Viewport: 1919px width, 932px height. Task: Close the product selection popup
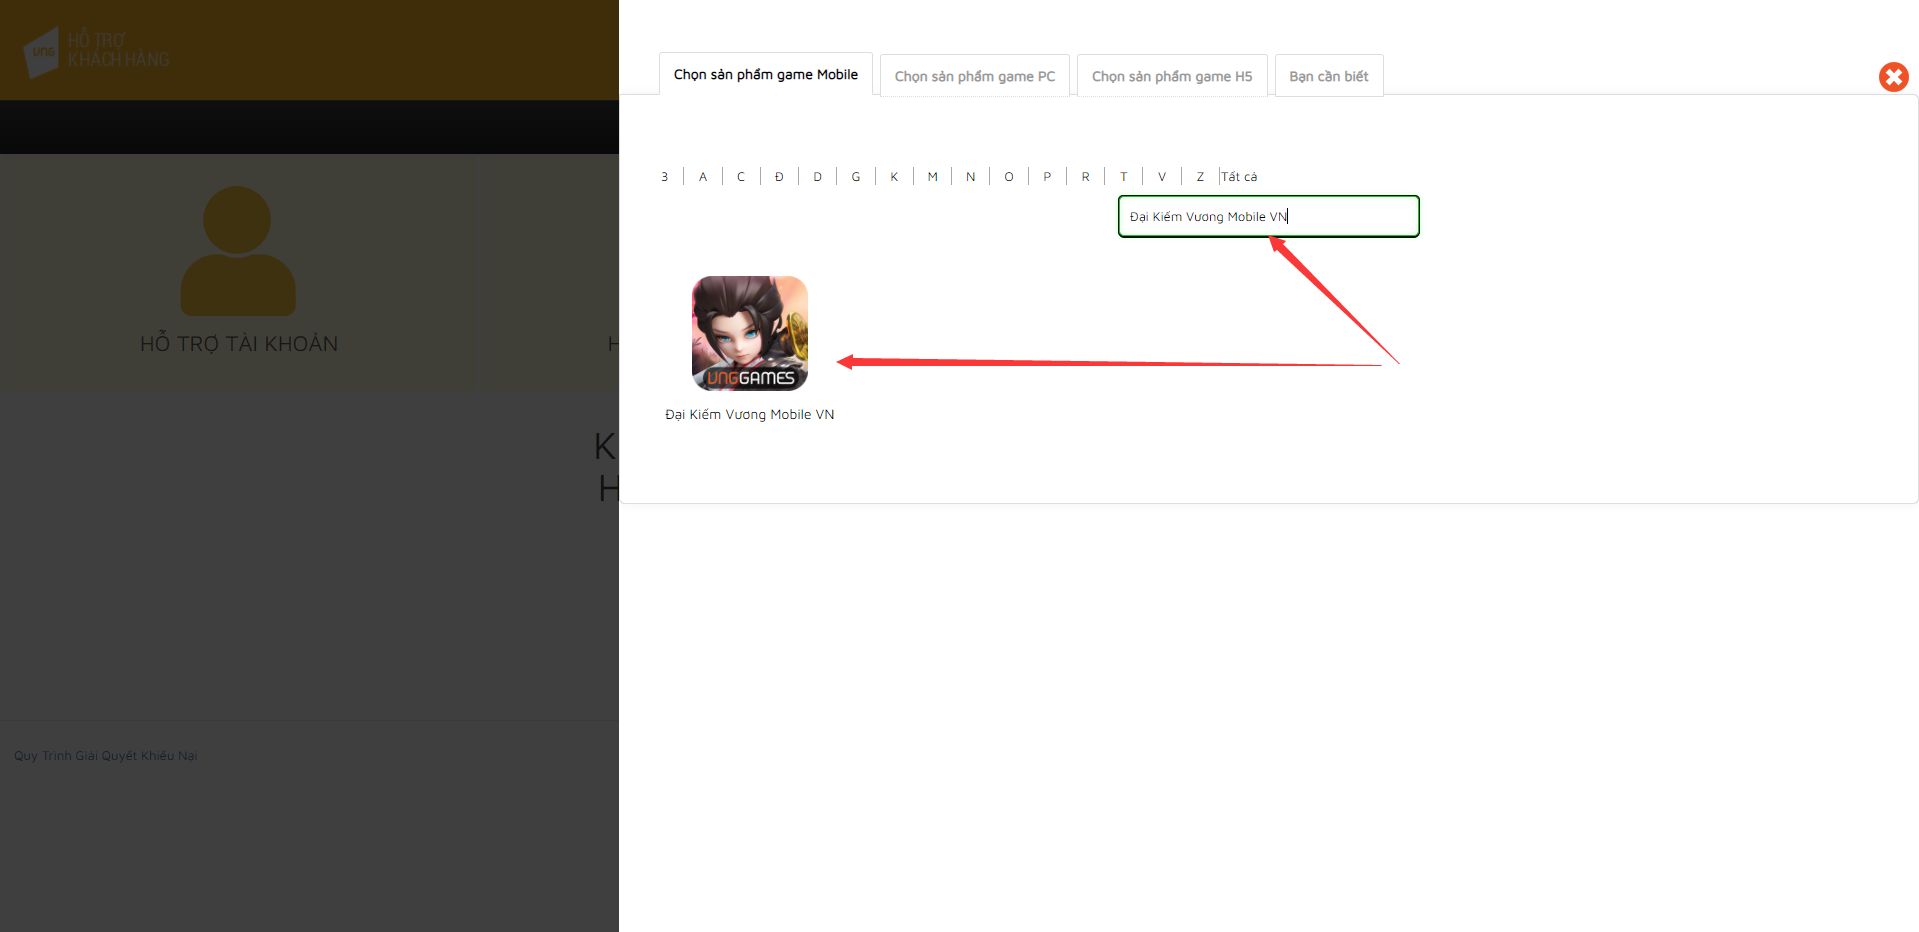point(1893,77)
